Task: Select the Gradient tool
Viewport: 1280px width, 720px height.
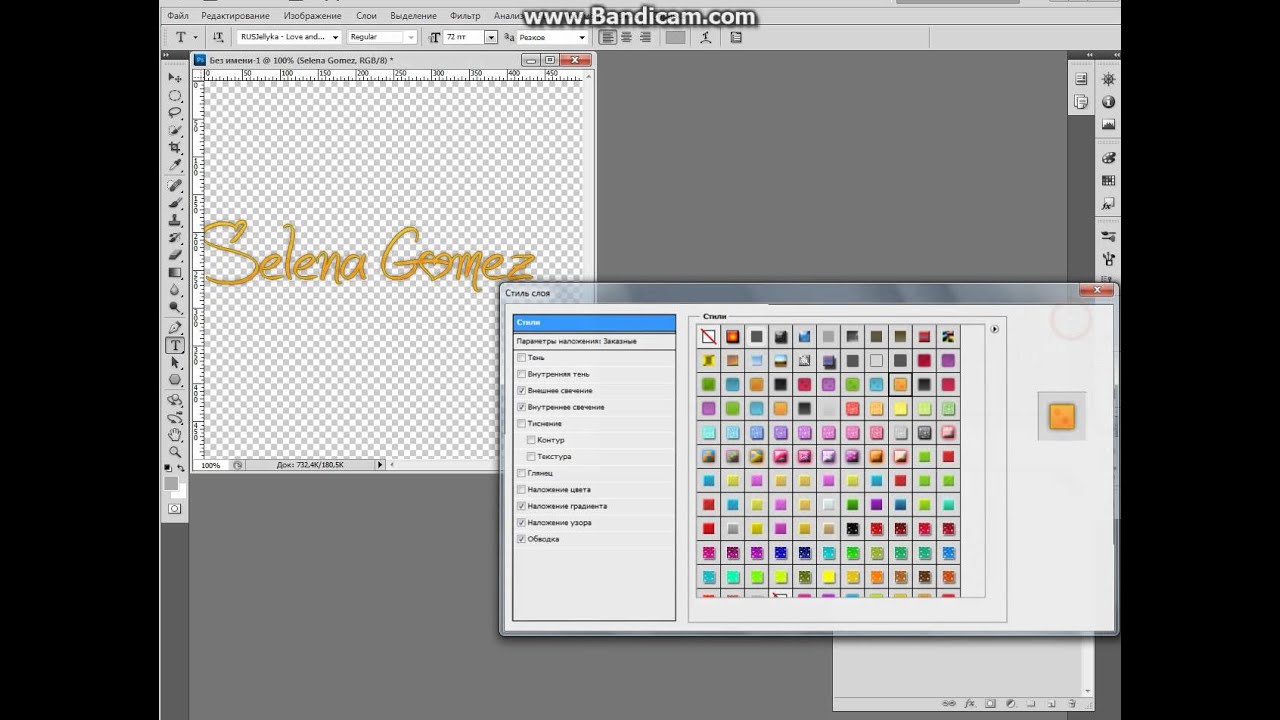Action: click(175, 272)
